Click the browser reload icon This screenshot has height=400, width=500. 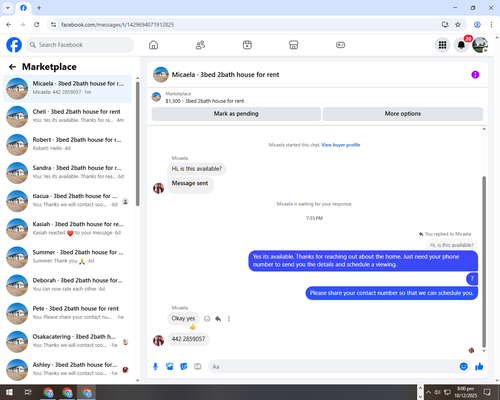point(37,25)
